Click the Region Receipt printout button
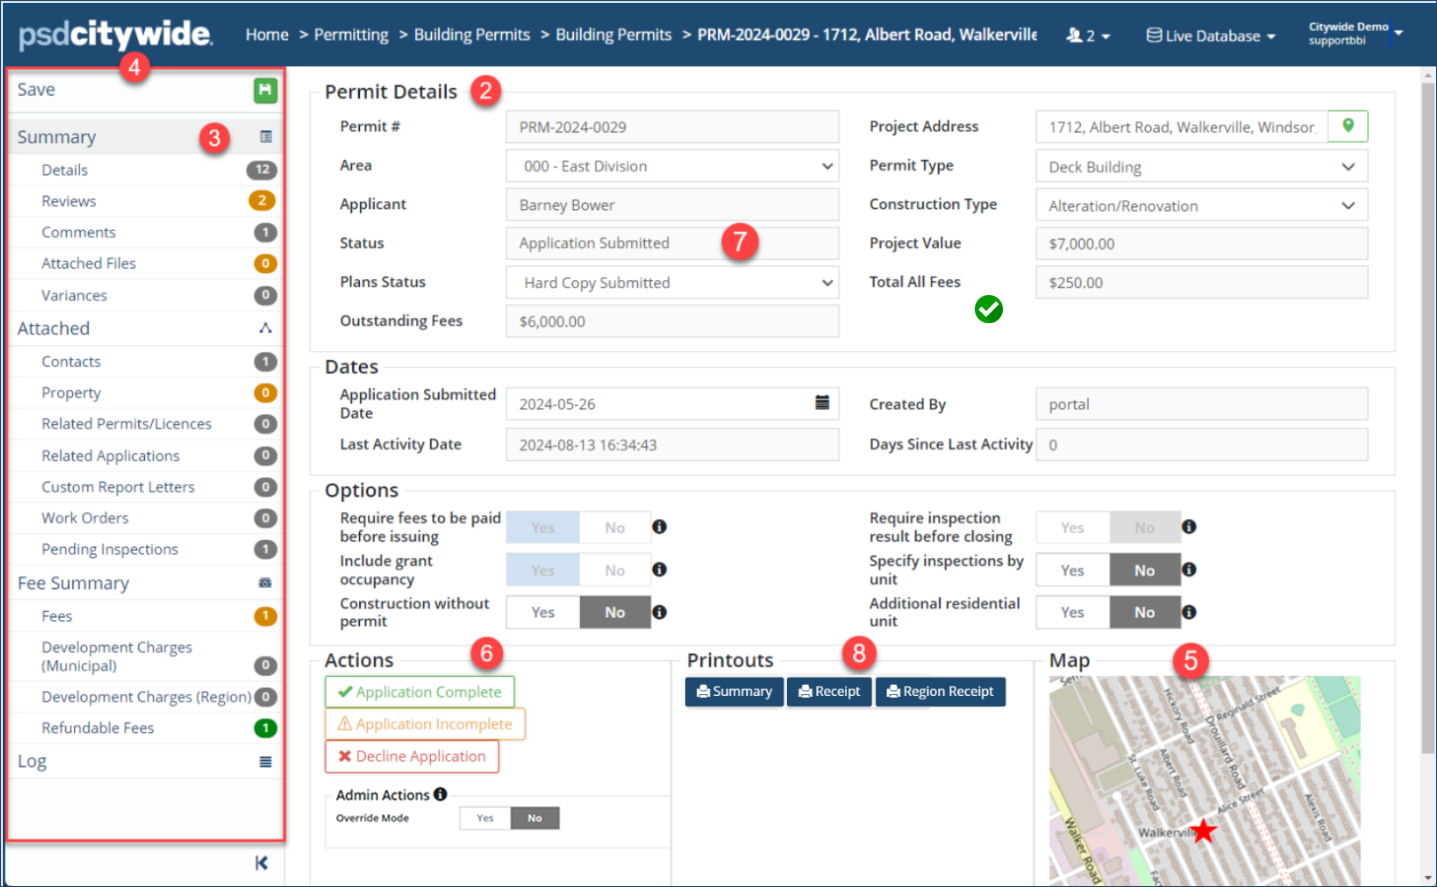Viewport: 1437px width, 887px height. [940, 692]
